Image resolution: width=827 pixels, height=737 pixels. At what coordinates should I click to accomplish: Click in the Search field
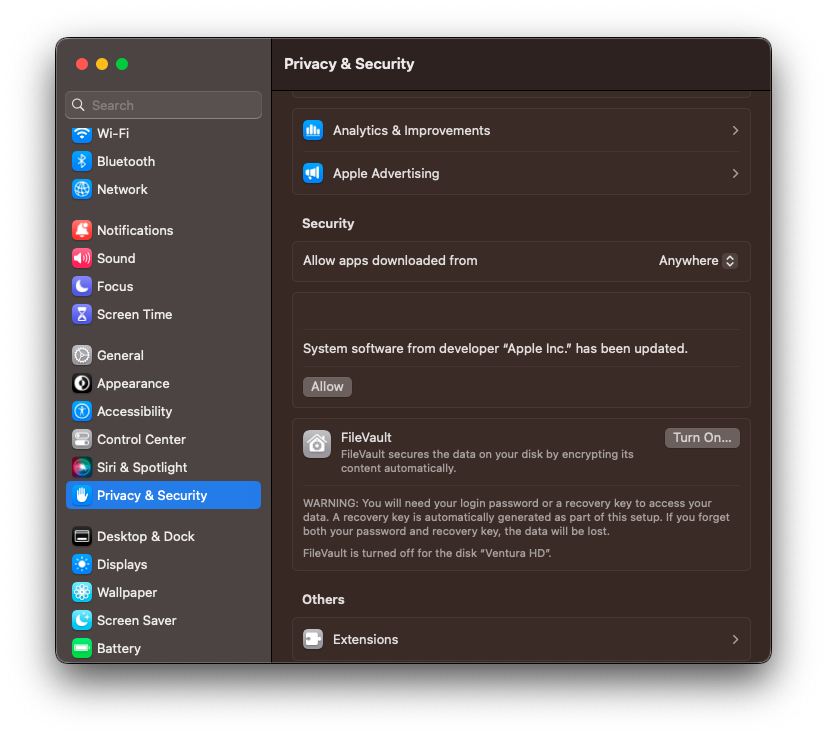pos(164,105)
